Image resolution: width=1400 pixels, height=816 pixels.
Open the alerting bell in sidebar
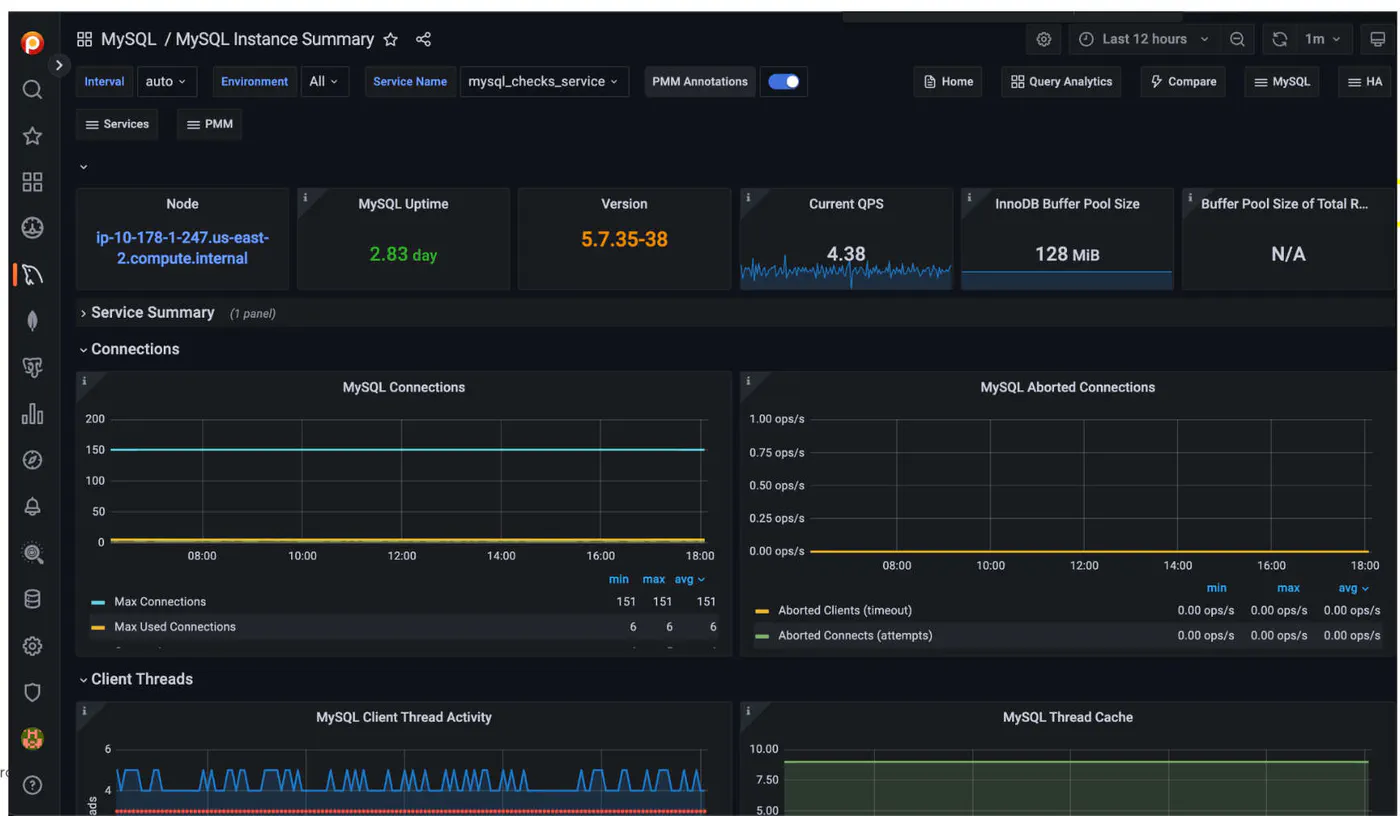32,507
